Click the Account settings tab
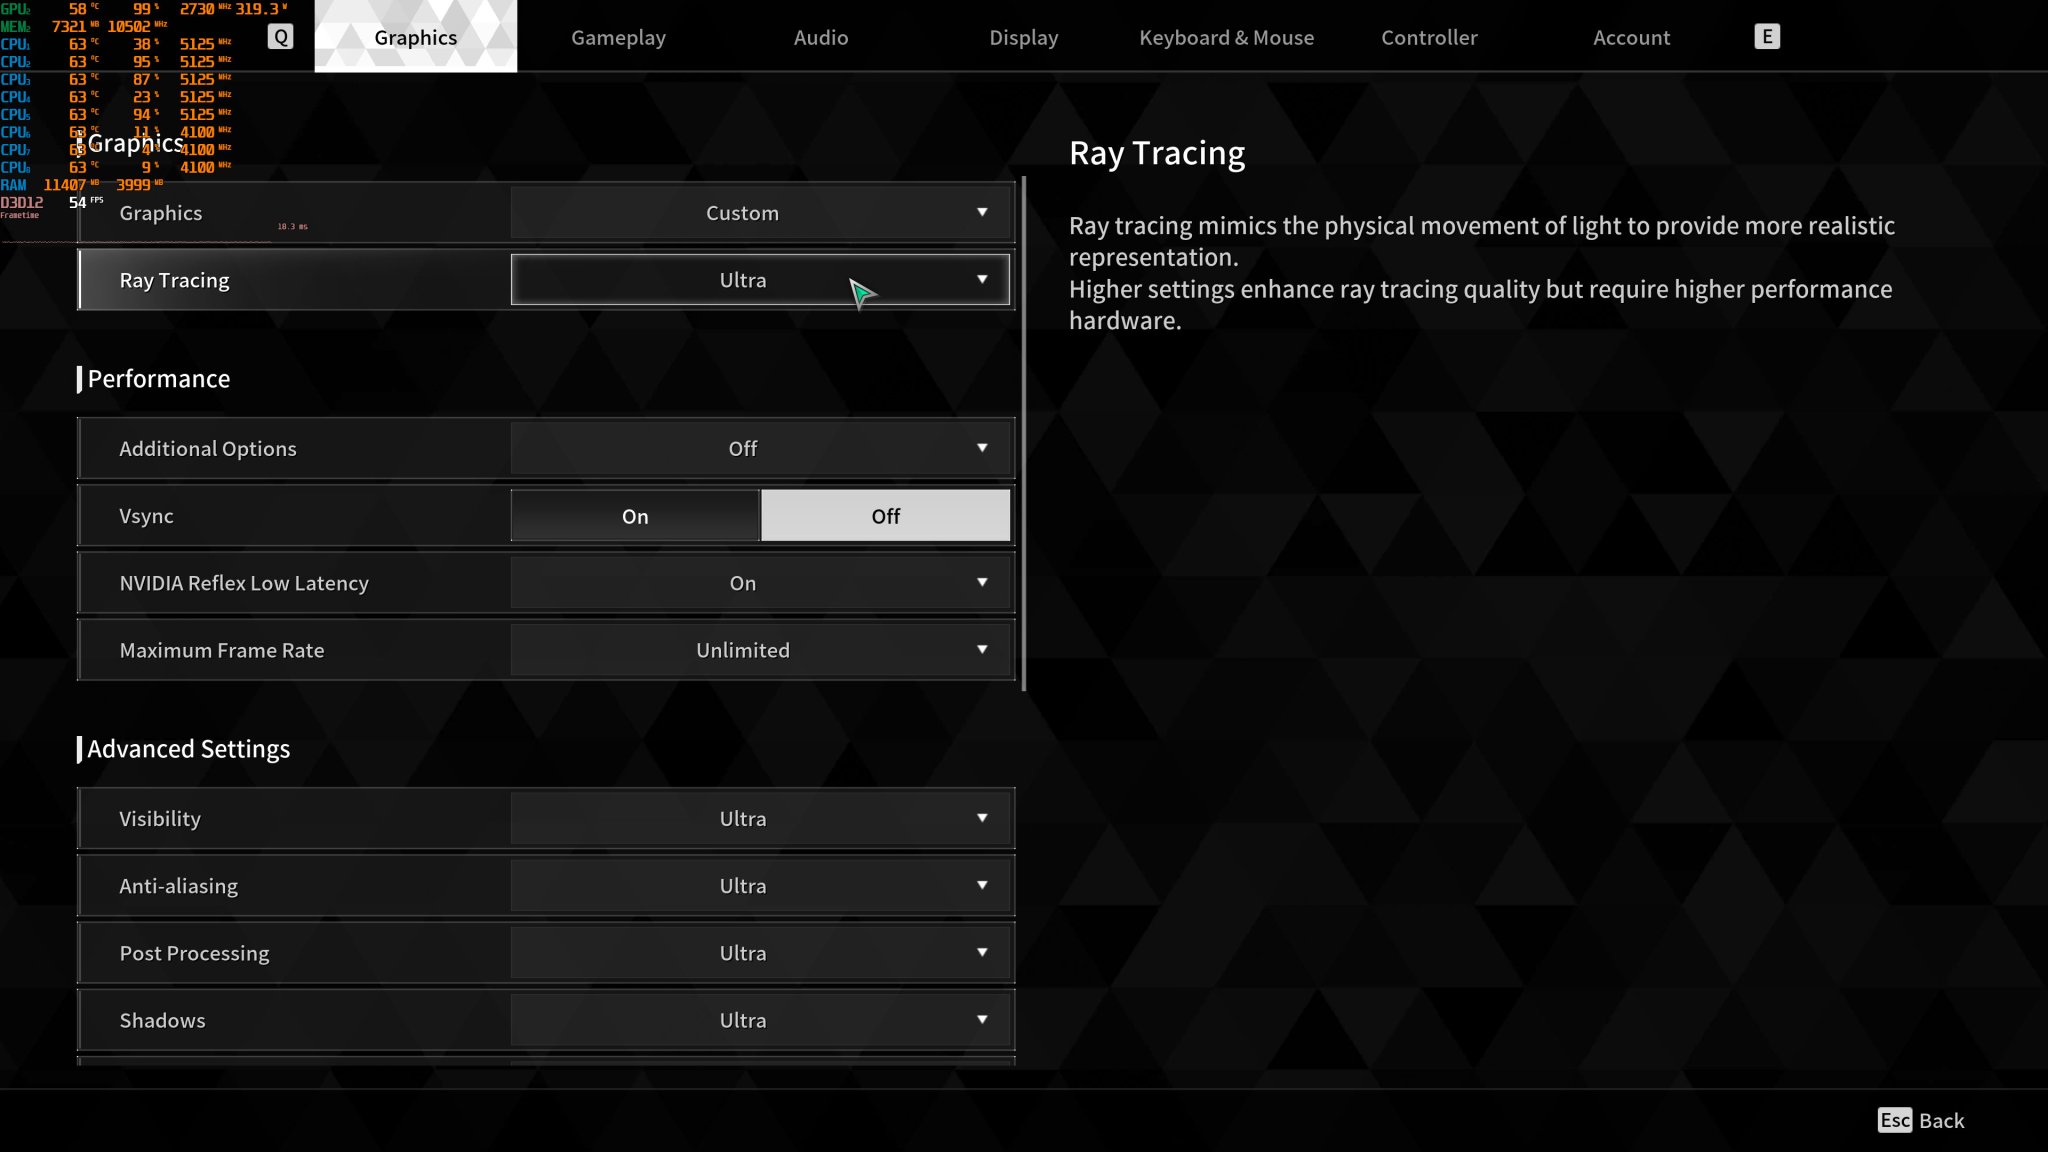Viewport: 2048px width, 1152px height. pyautogui.click(x=1632, y=37)
